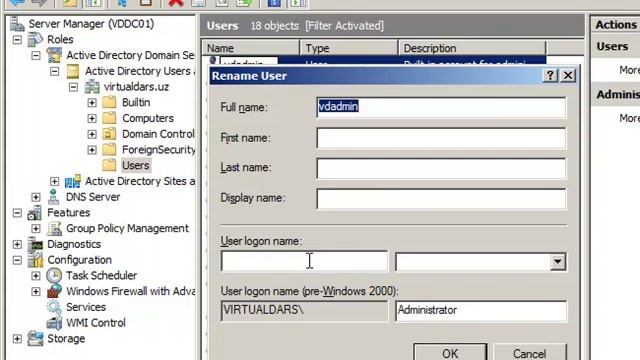The width and height of the screenshot is (640, 360).
Task: Click the User logon name text box
Action: 304,261
